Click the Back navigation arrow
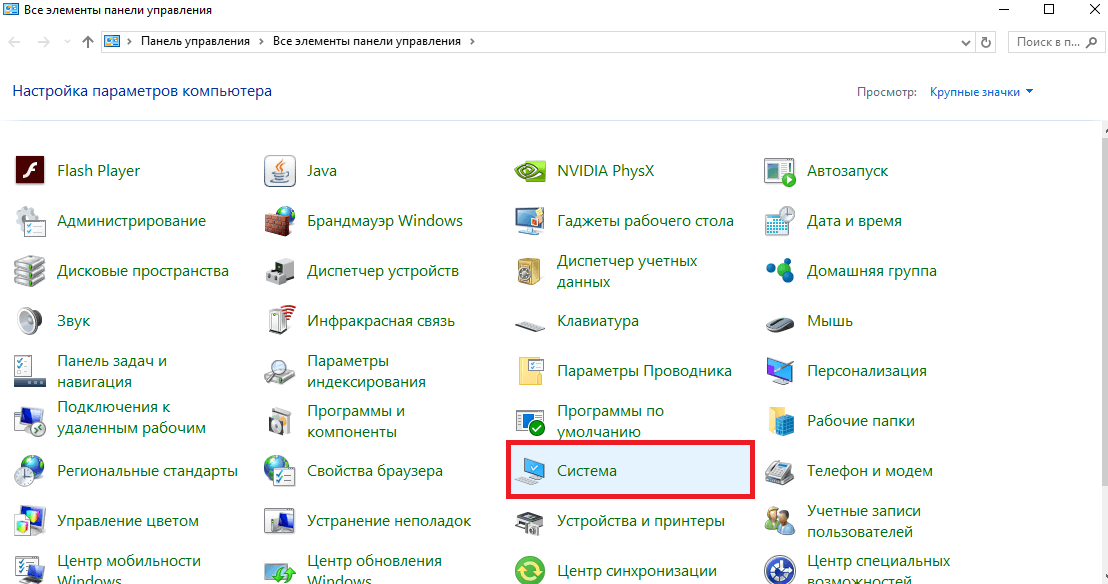Image resolution: width=1108 pixels, height=584 pixels. [15, 42]
